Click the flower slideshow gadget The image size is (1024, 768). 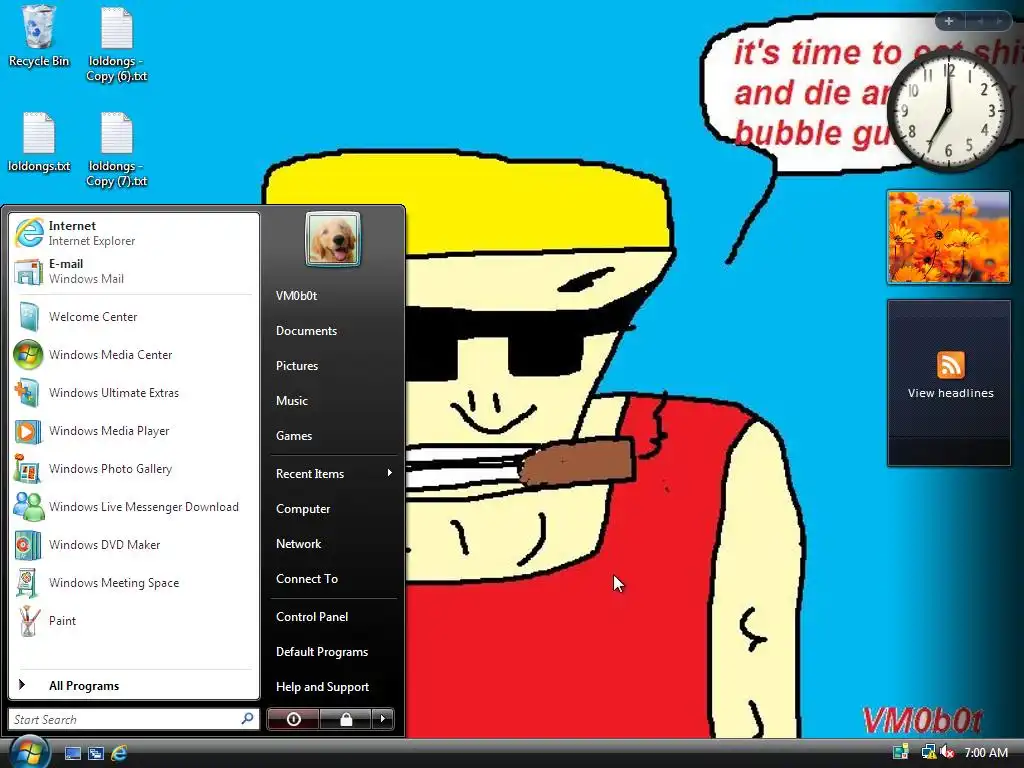point(948,237)
